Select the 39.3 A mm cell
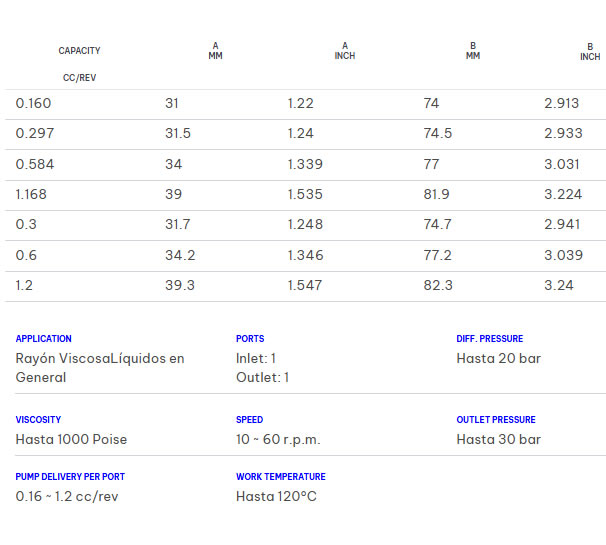This screenshot has width=606, height=545. coord(180,286)
